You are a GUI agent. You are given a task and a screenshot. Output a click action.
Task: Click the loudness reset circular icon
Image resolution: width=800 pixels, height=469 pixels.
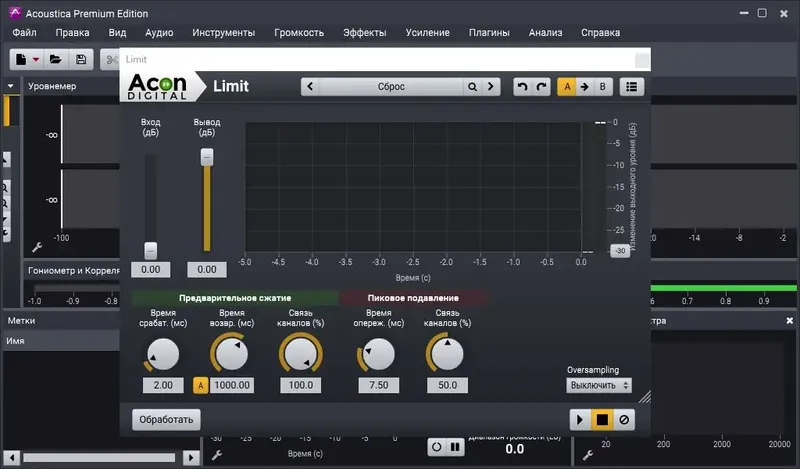click(x=436, y=447)
